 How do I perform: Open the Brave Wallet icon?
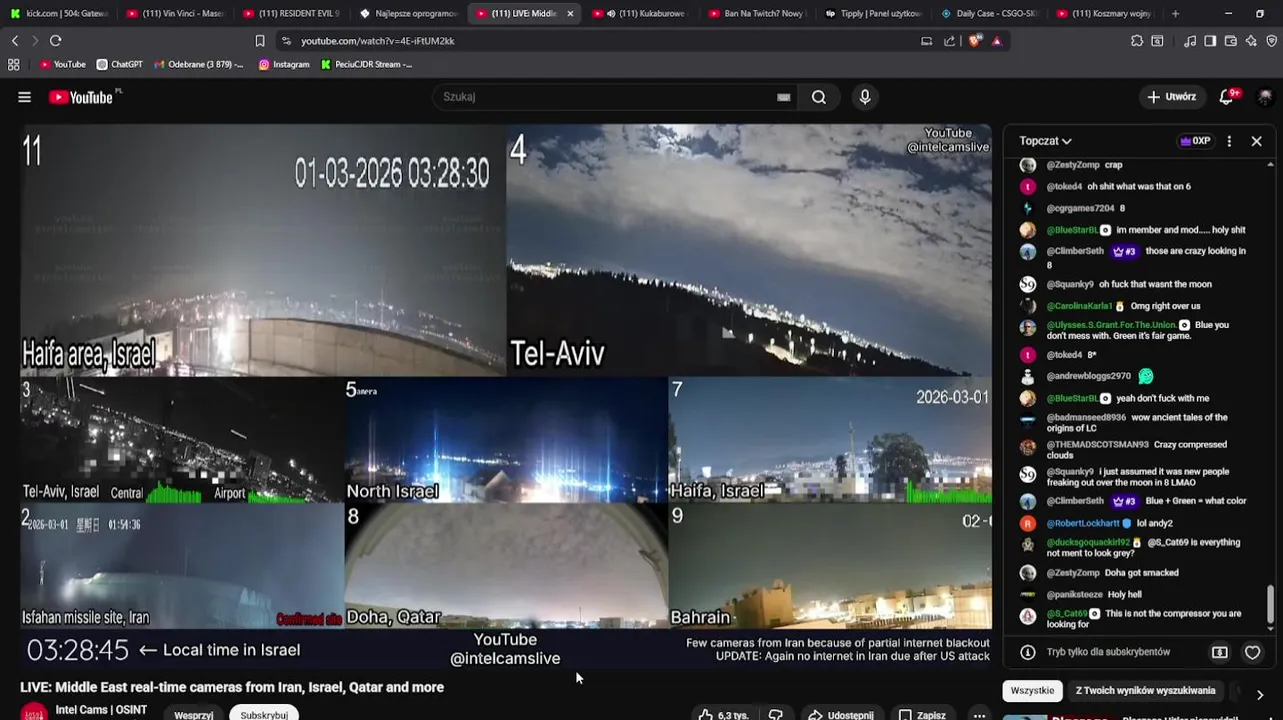[1231, 41]
